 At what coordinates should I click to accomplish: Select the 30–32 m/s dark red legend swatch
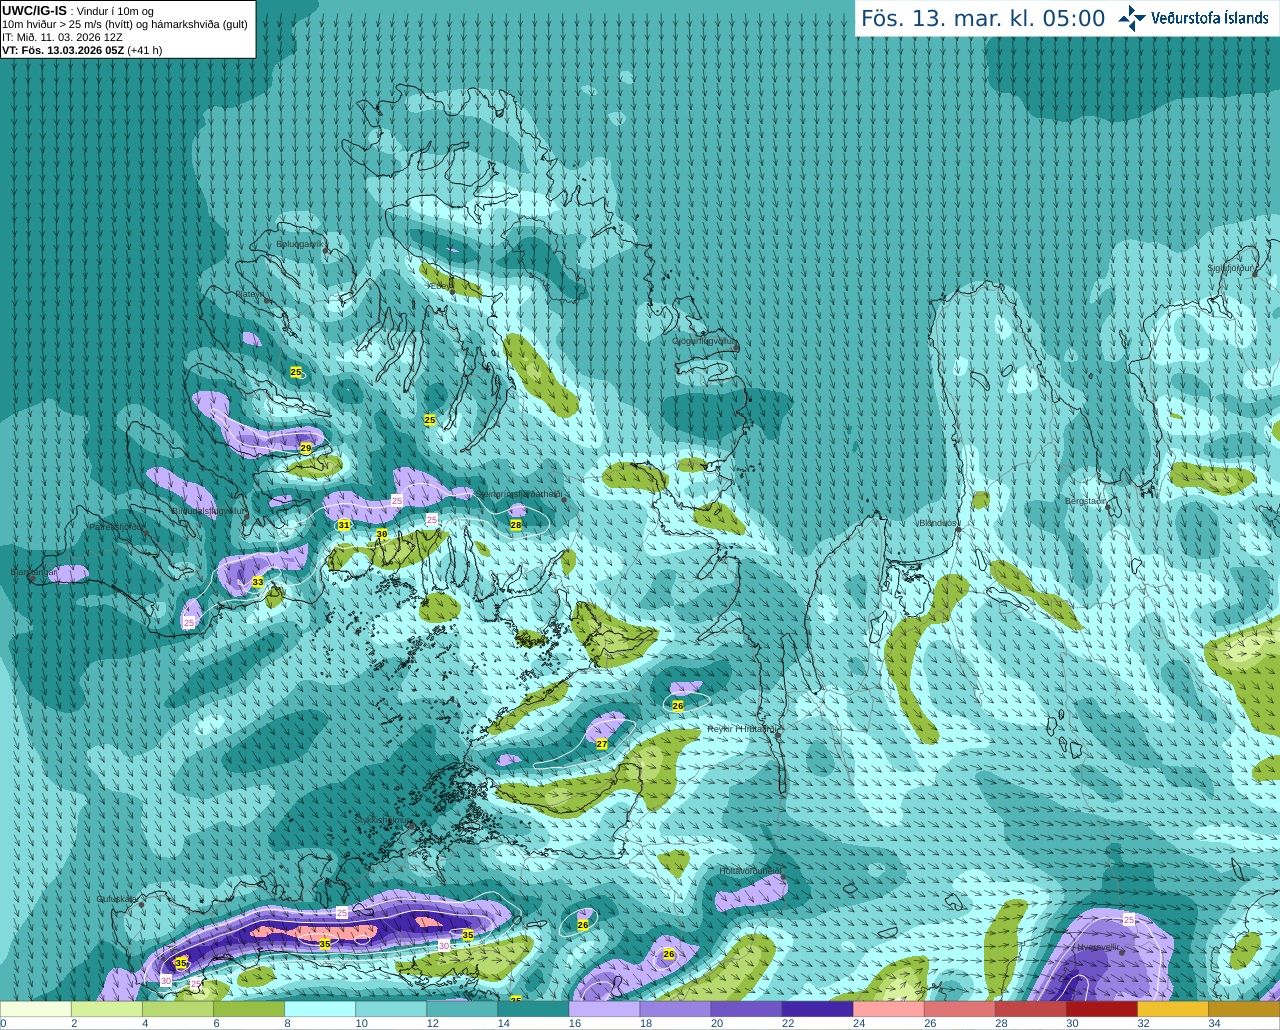[1101, 1009]
